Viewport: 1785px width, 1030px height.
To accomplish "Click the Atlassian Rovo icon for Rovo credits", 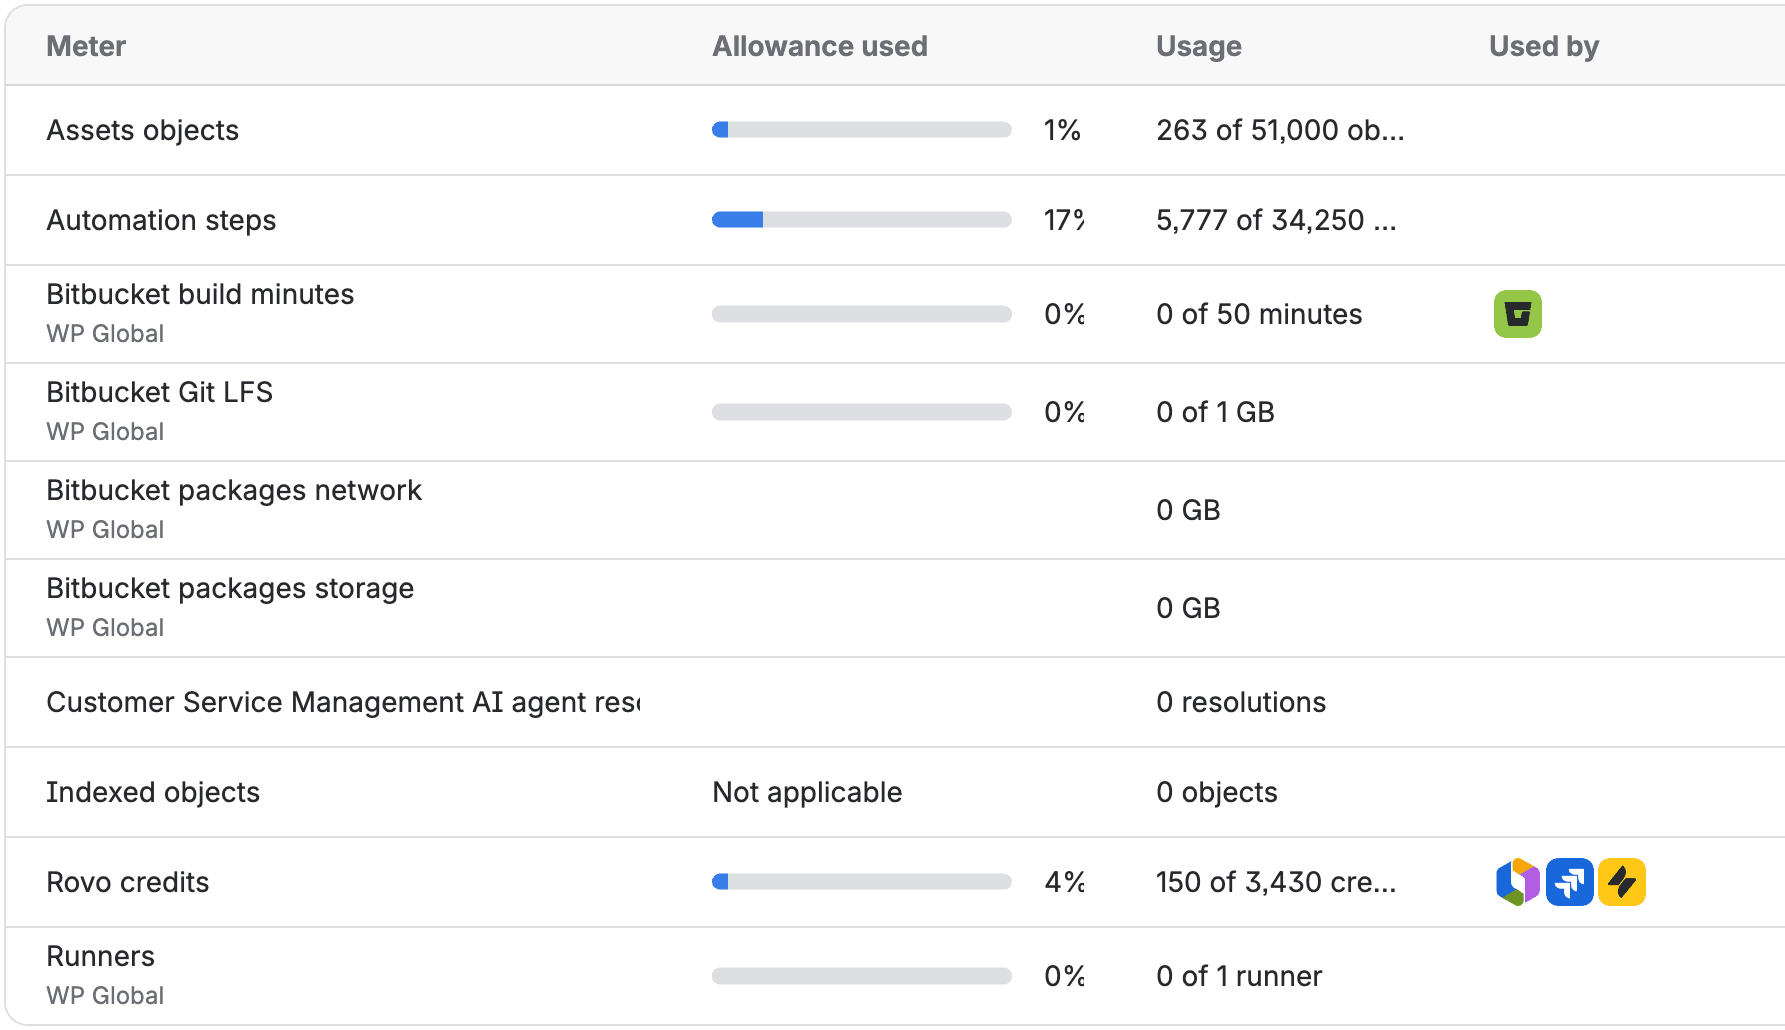I will pyautogui.click(x=1517, y=882).
